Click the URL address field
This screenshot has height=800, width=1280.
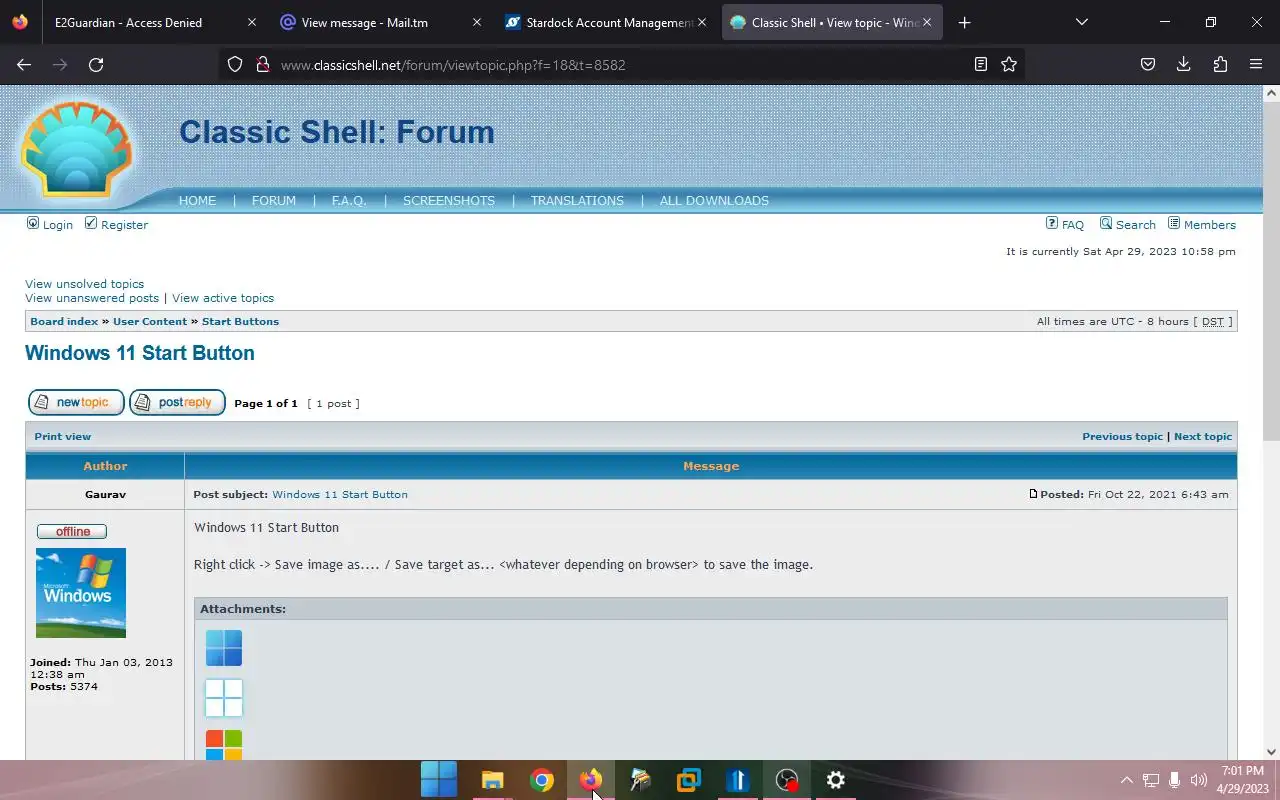(x=620, y=65)
